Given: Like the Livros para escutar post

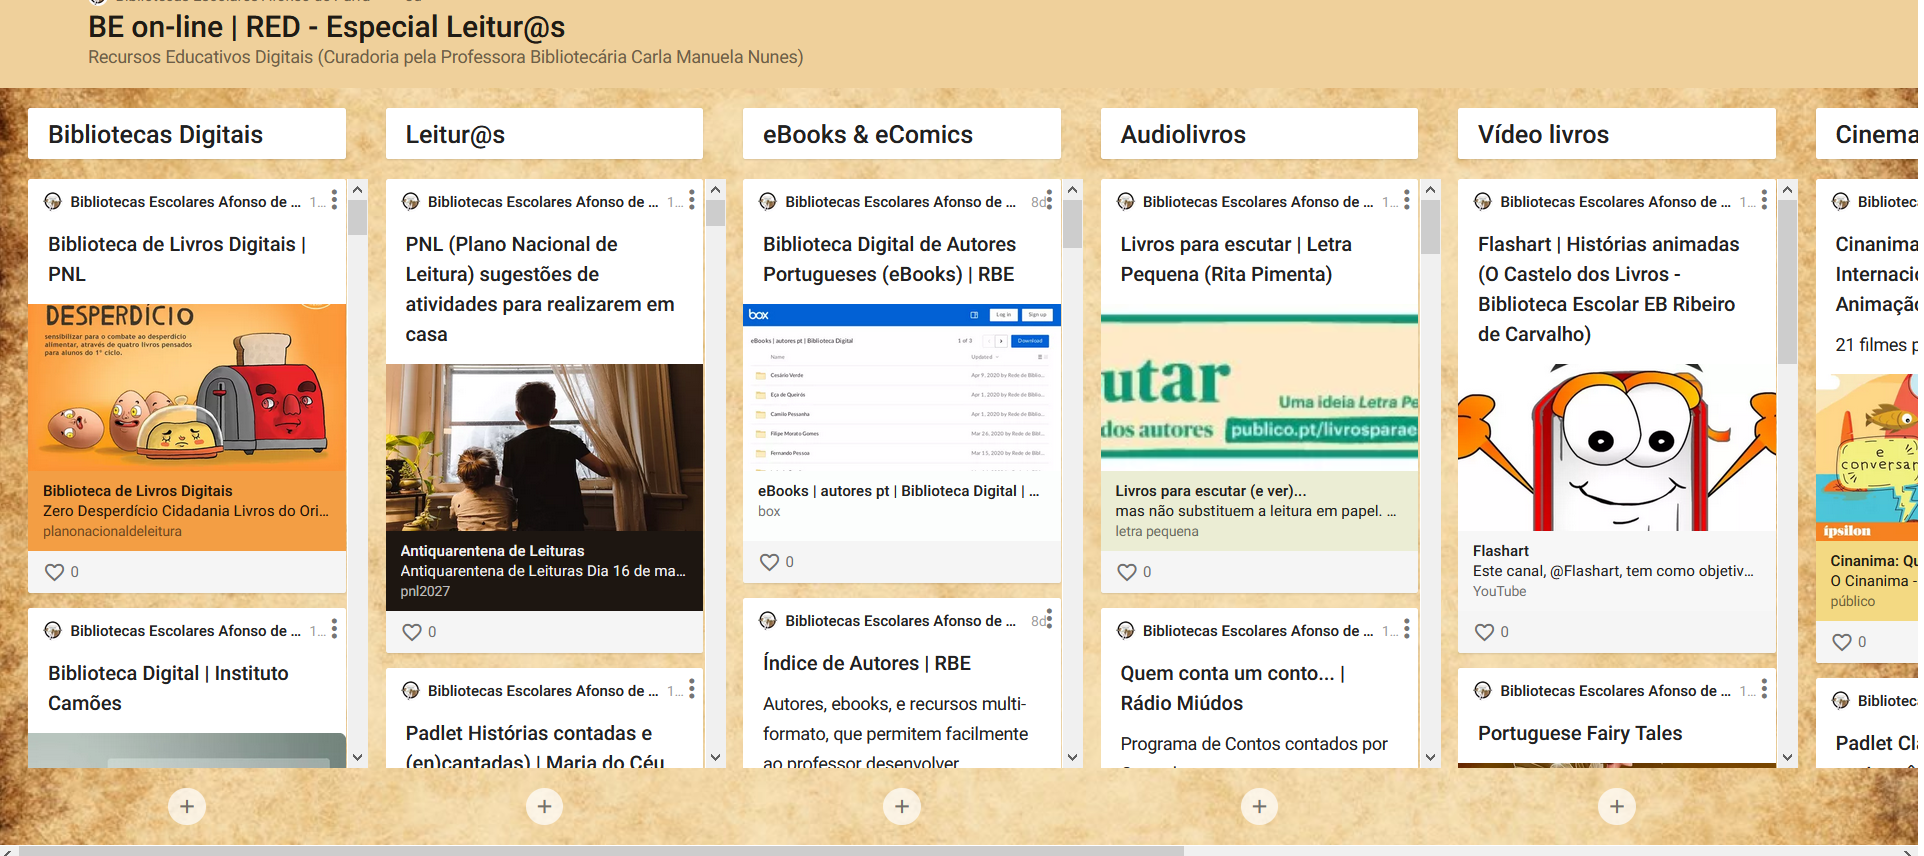Looking at the screenshot, I should click(x=1126, y=572).
